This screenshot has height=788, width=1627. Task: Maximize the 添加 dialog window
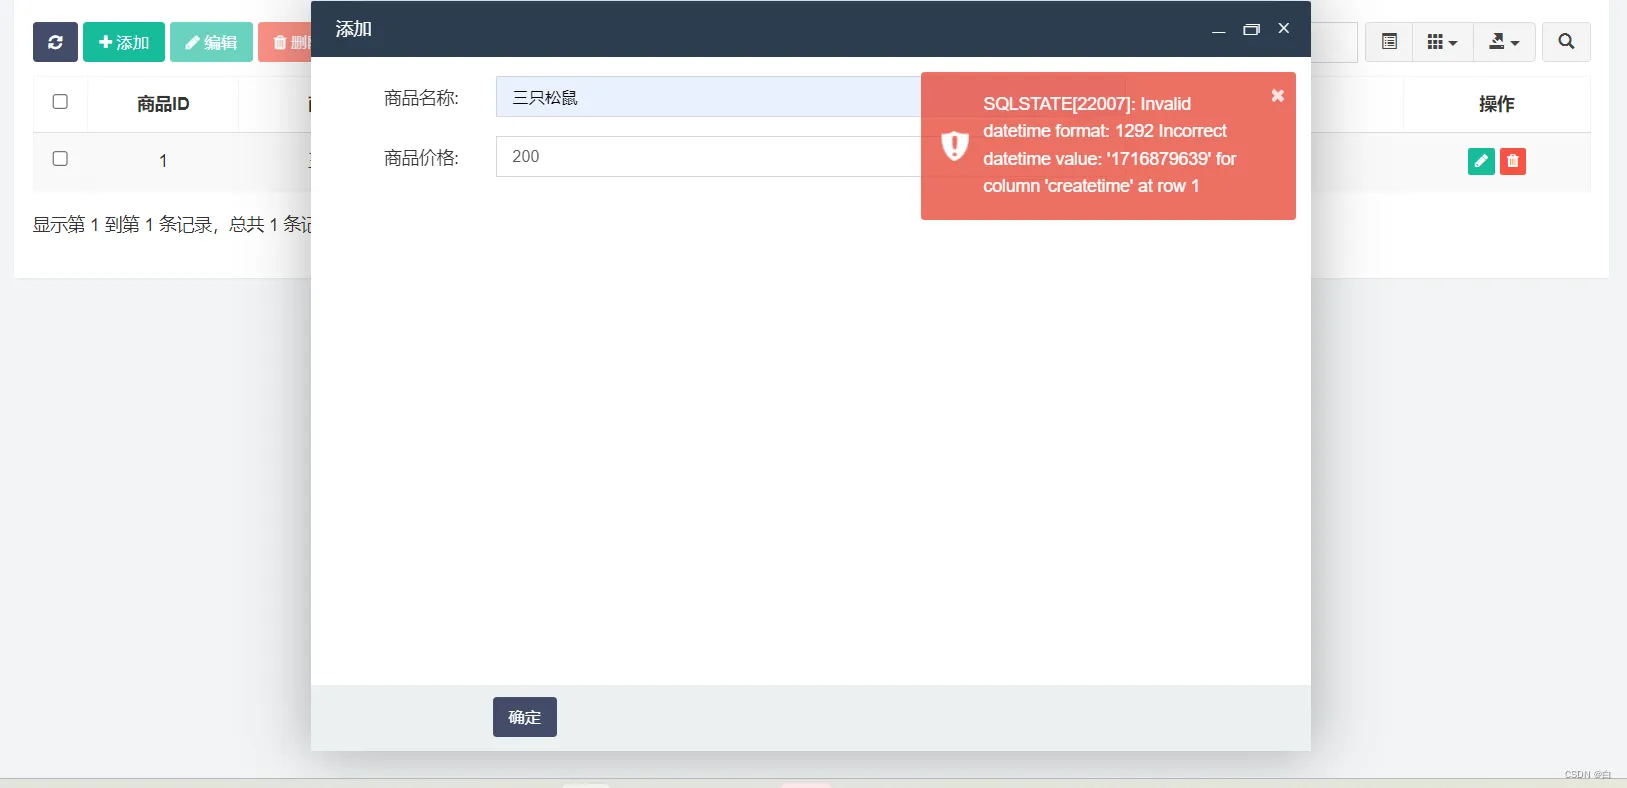point(1251,29)
